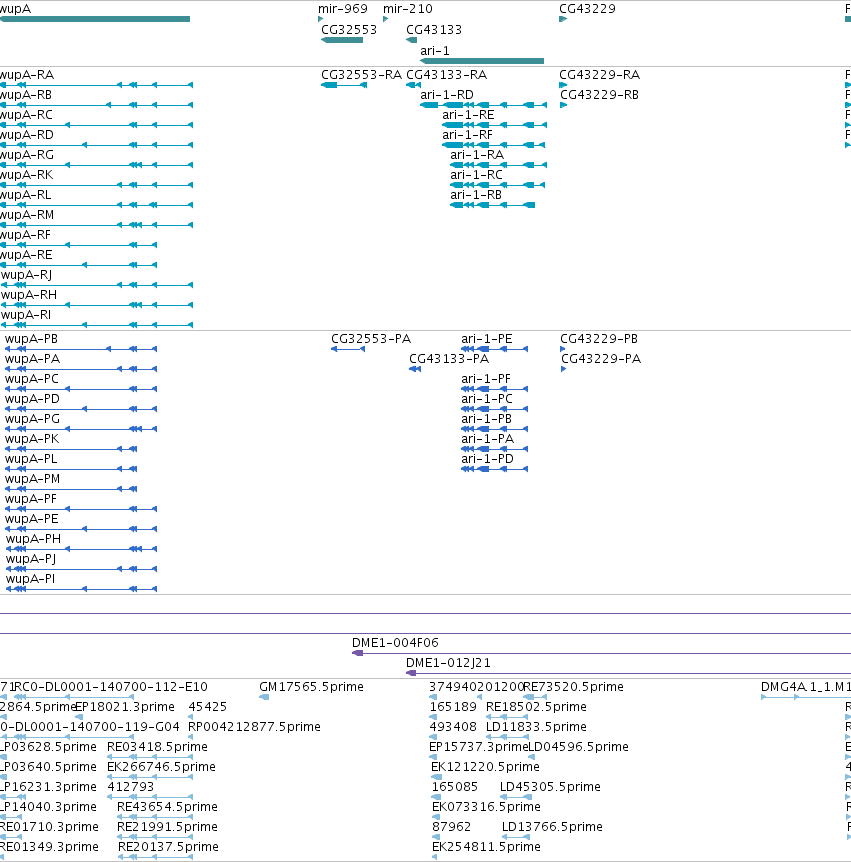
Task: Select transcript CG43133-RA
Action: pyautogui.click(x=413, y=85)
